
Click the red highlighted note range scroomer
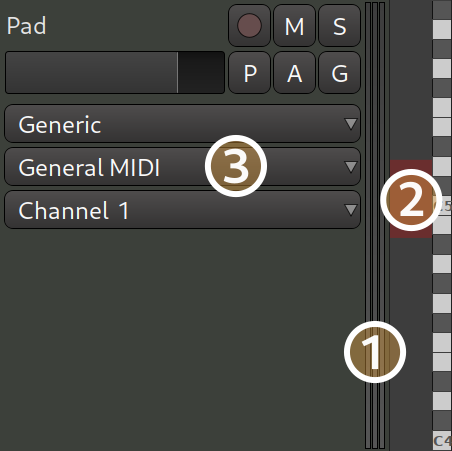411,199
